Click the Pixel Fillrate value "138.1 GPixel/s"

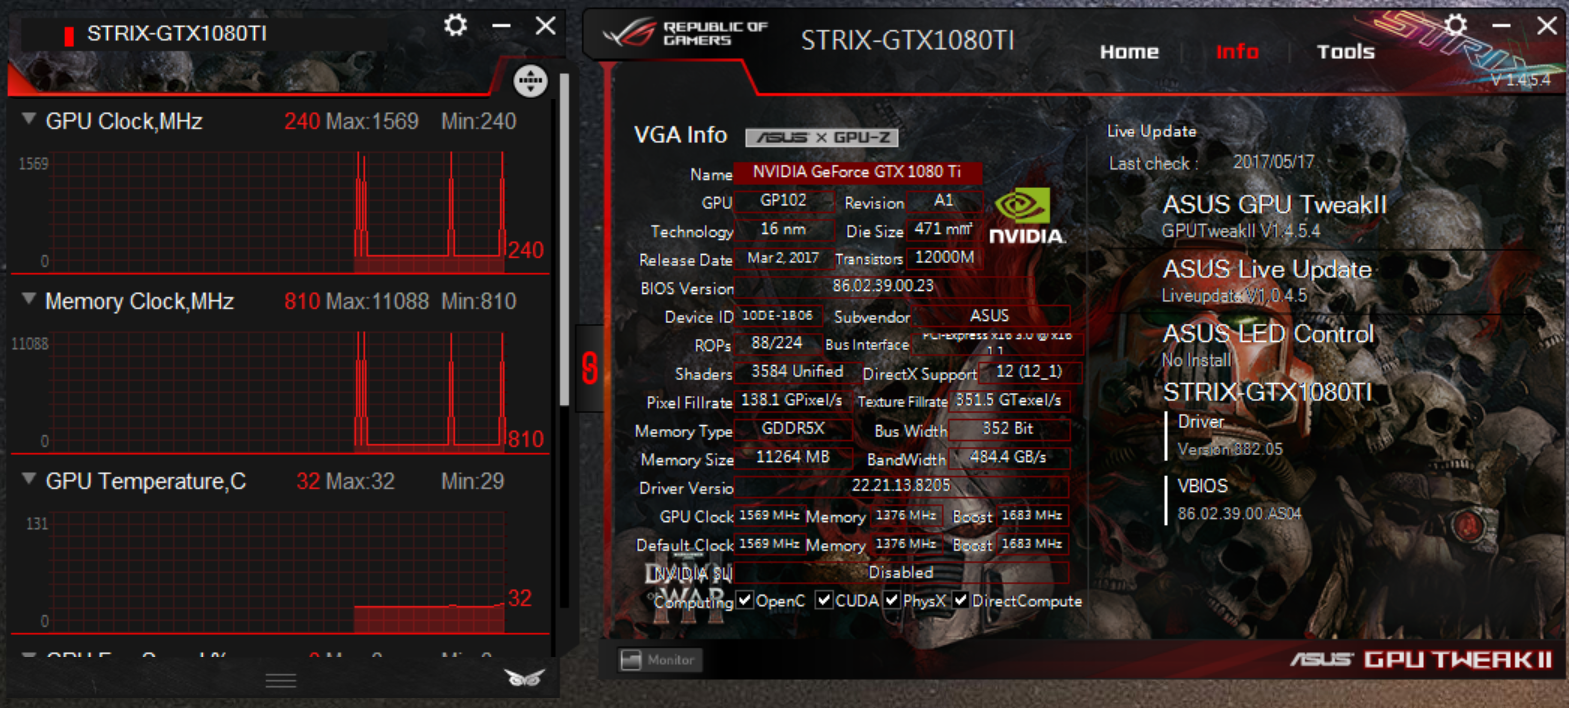point(792,400)
